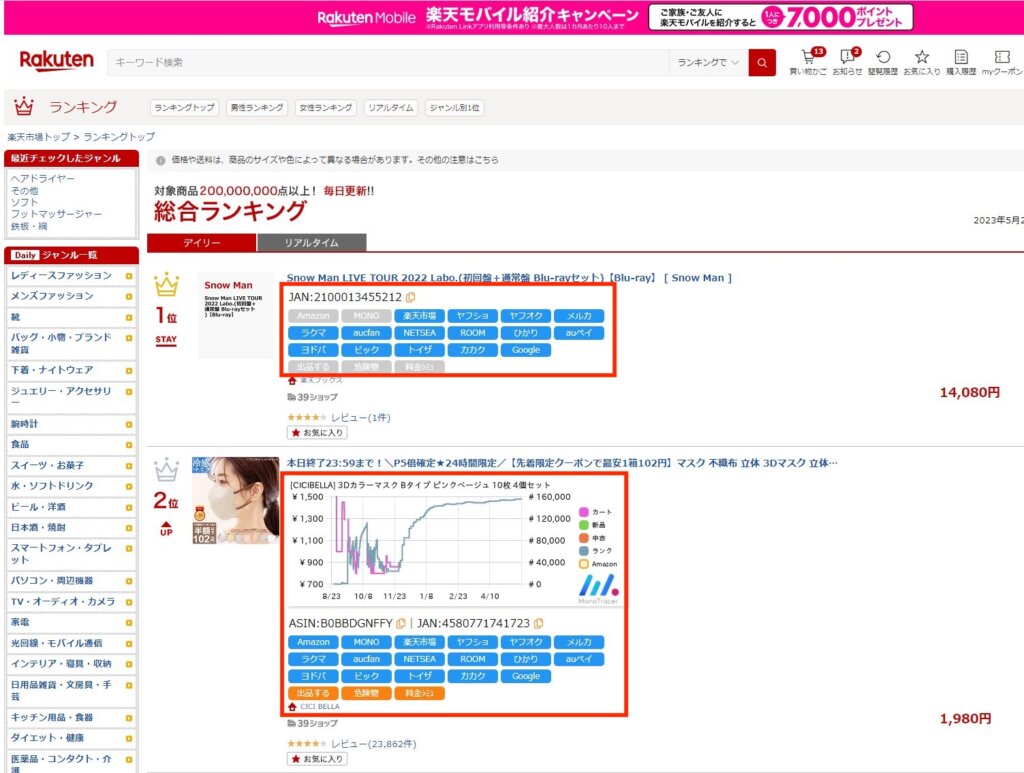Click the rank 1 gold crown icon
The height and width of the screenshot is (773, 1024).
(167, 284)
